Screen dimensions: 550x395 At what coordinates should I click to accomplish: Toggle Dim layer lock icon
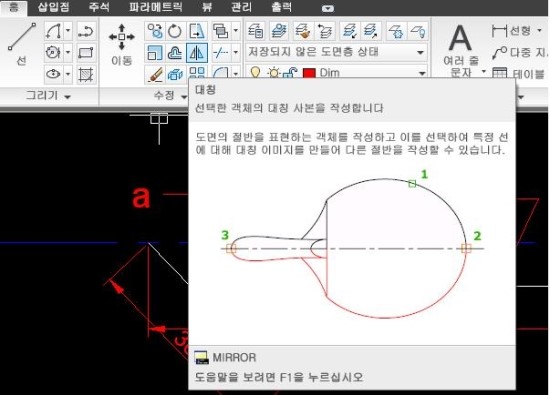coord(290,73)
